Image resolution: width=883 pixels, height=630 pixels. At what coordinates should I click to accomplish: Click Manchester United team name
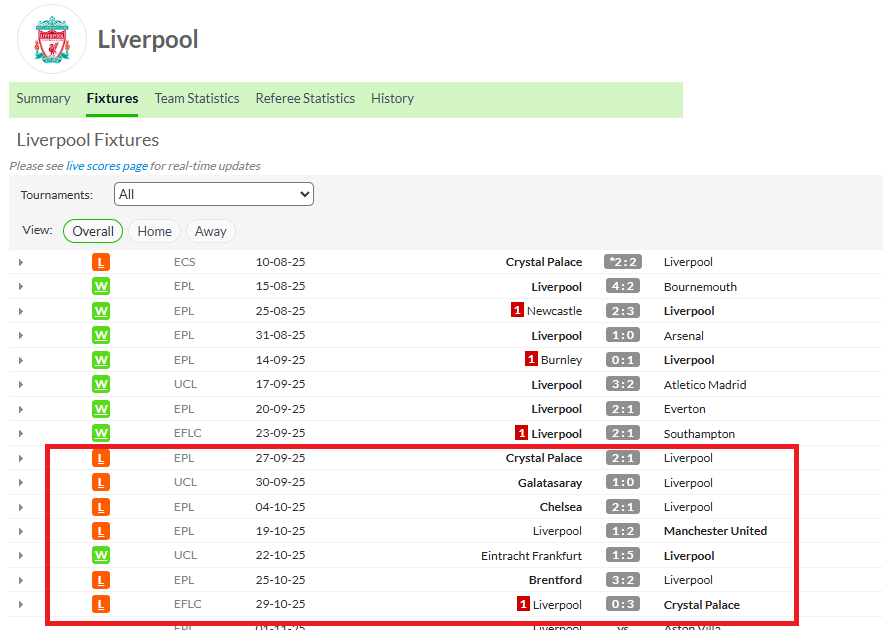(715, 531)
